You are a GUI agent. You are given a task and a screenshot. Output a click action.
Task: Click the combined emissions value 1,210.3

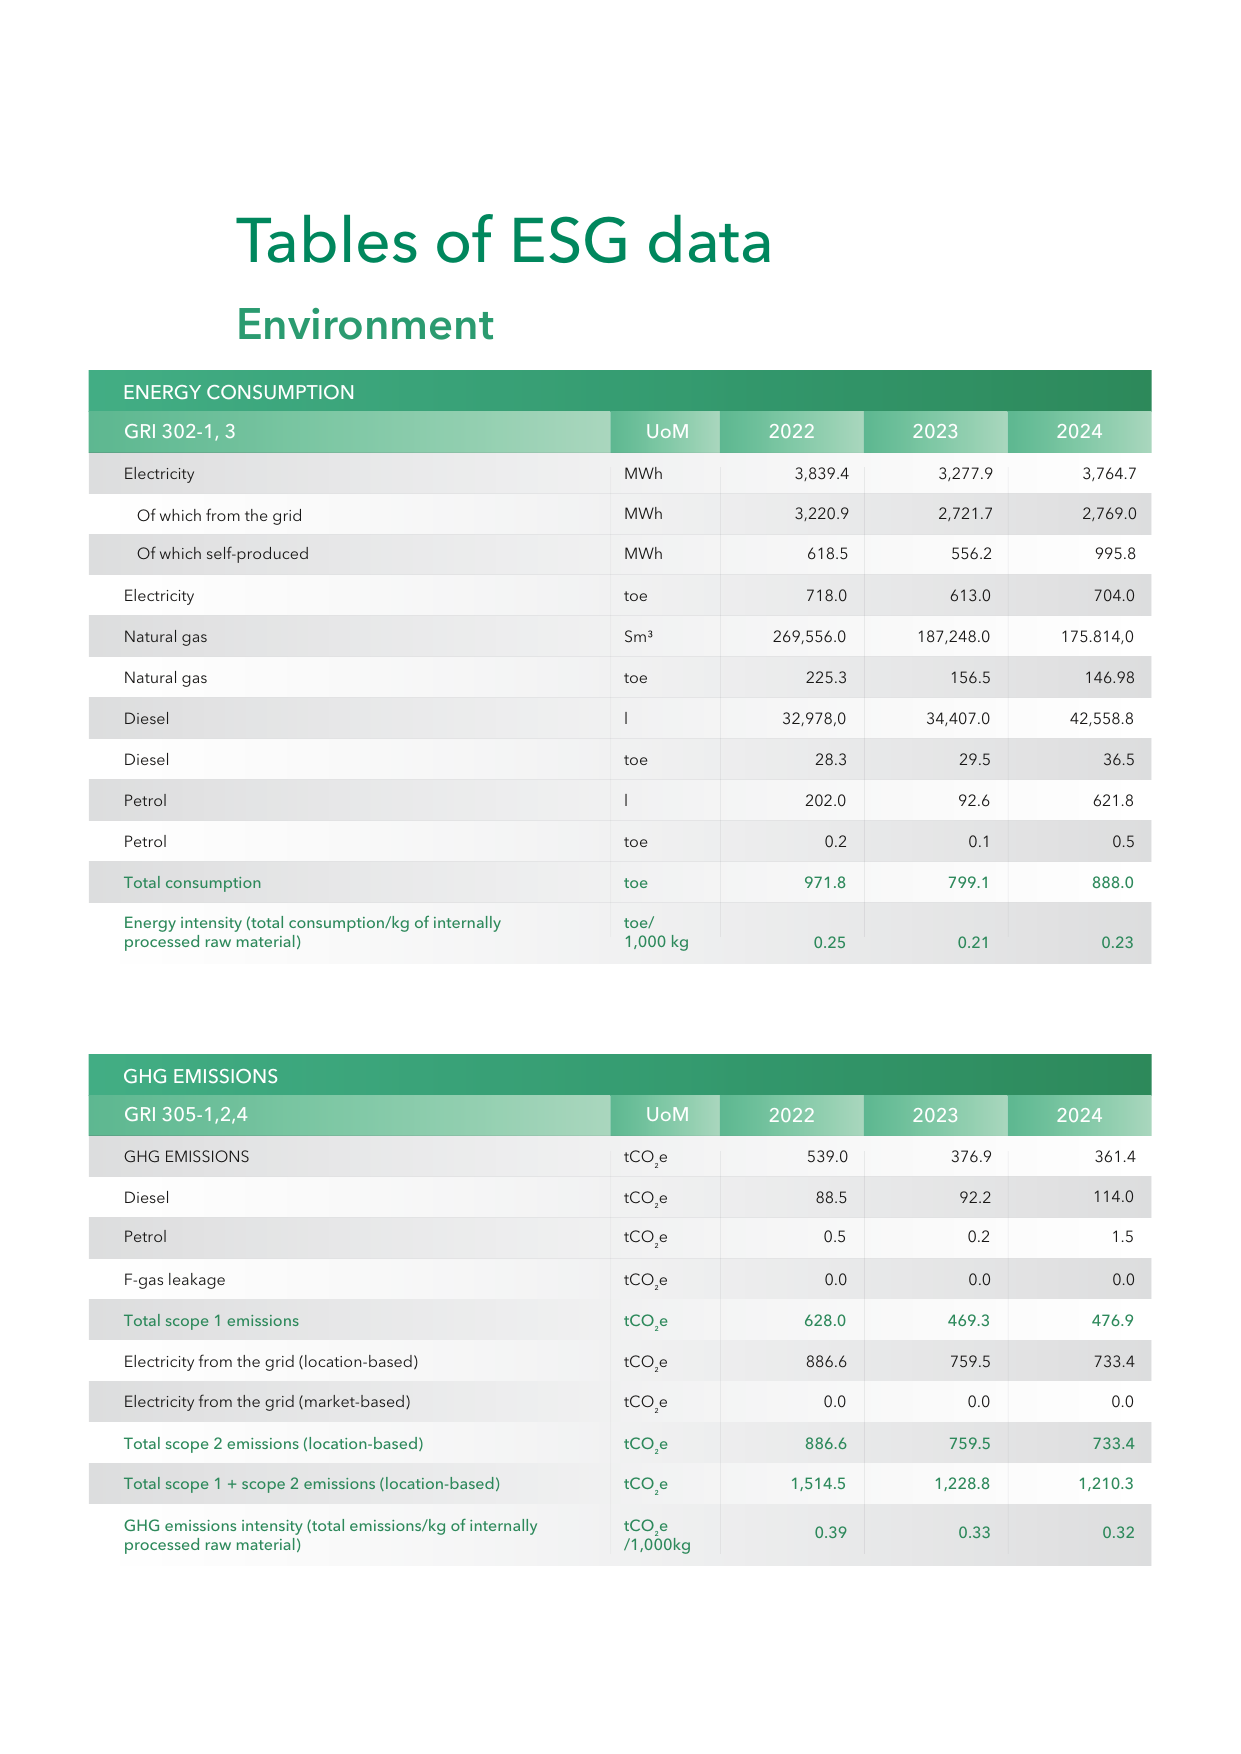coord(1106,1483)
